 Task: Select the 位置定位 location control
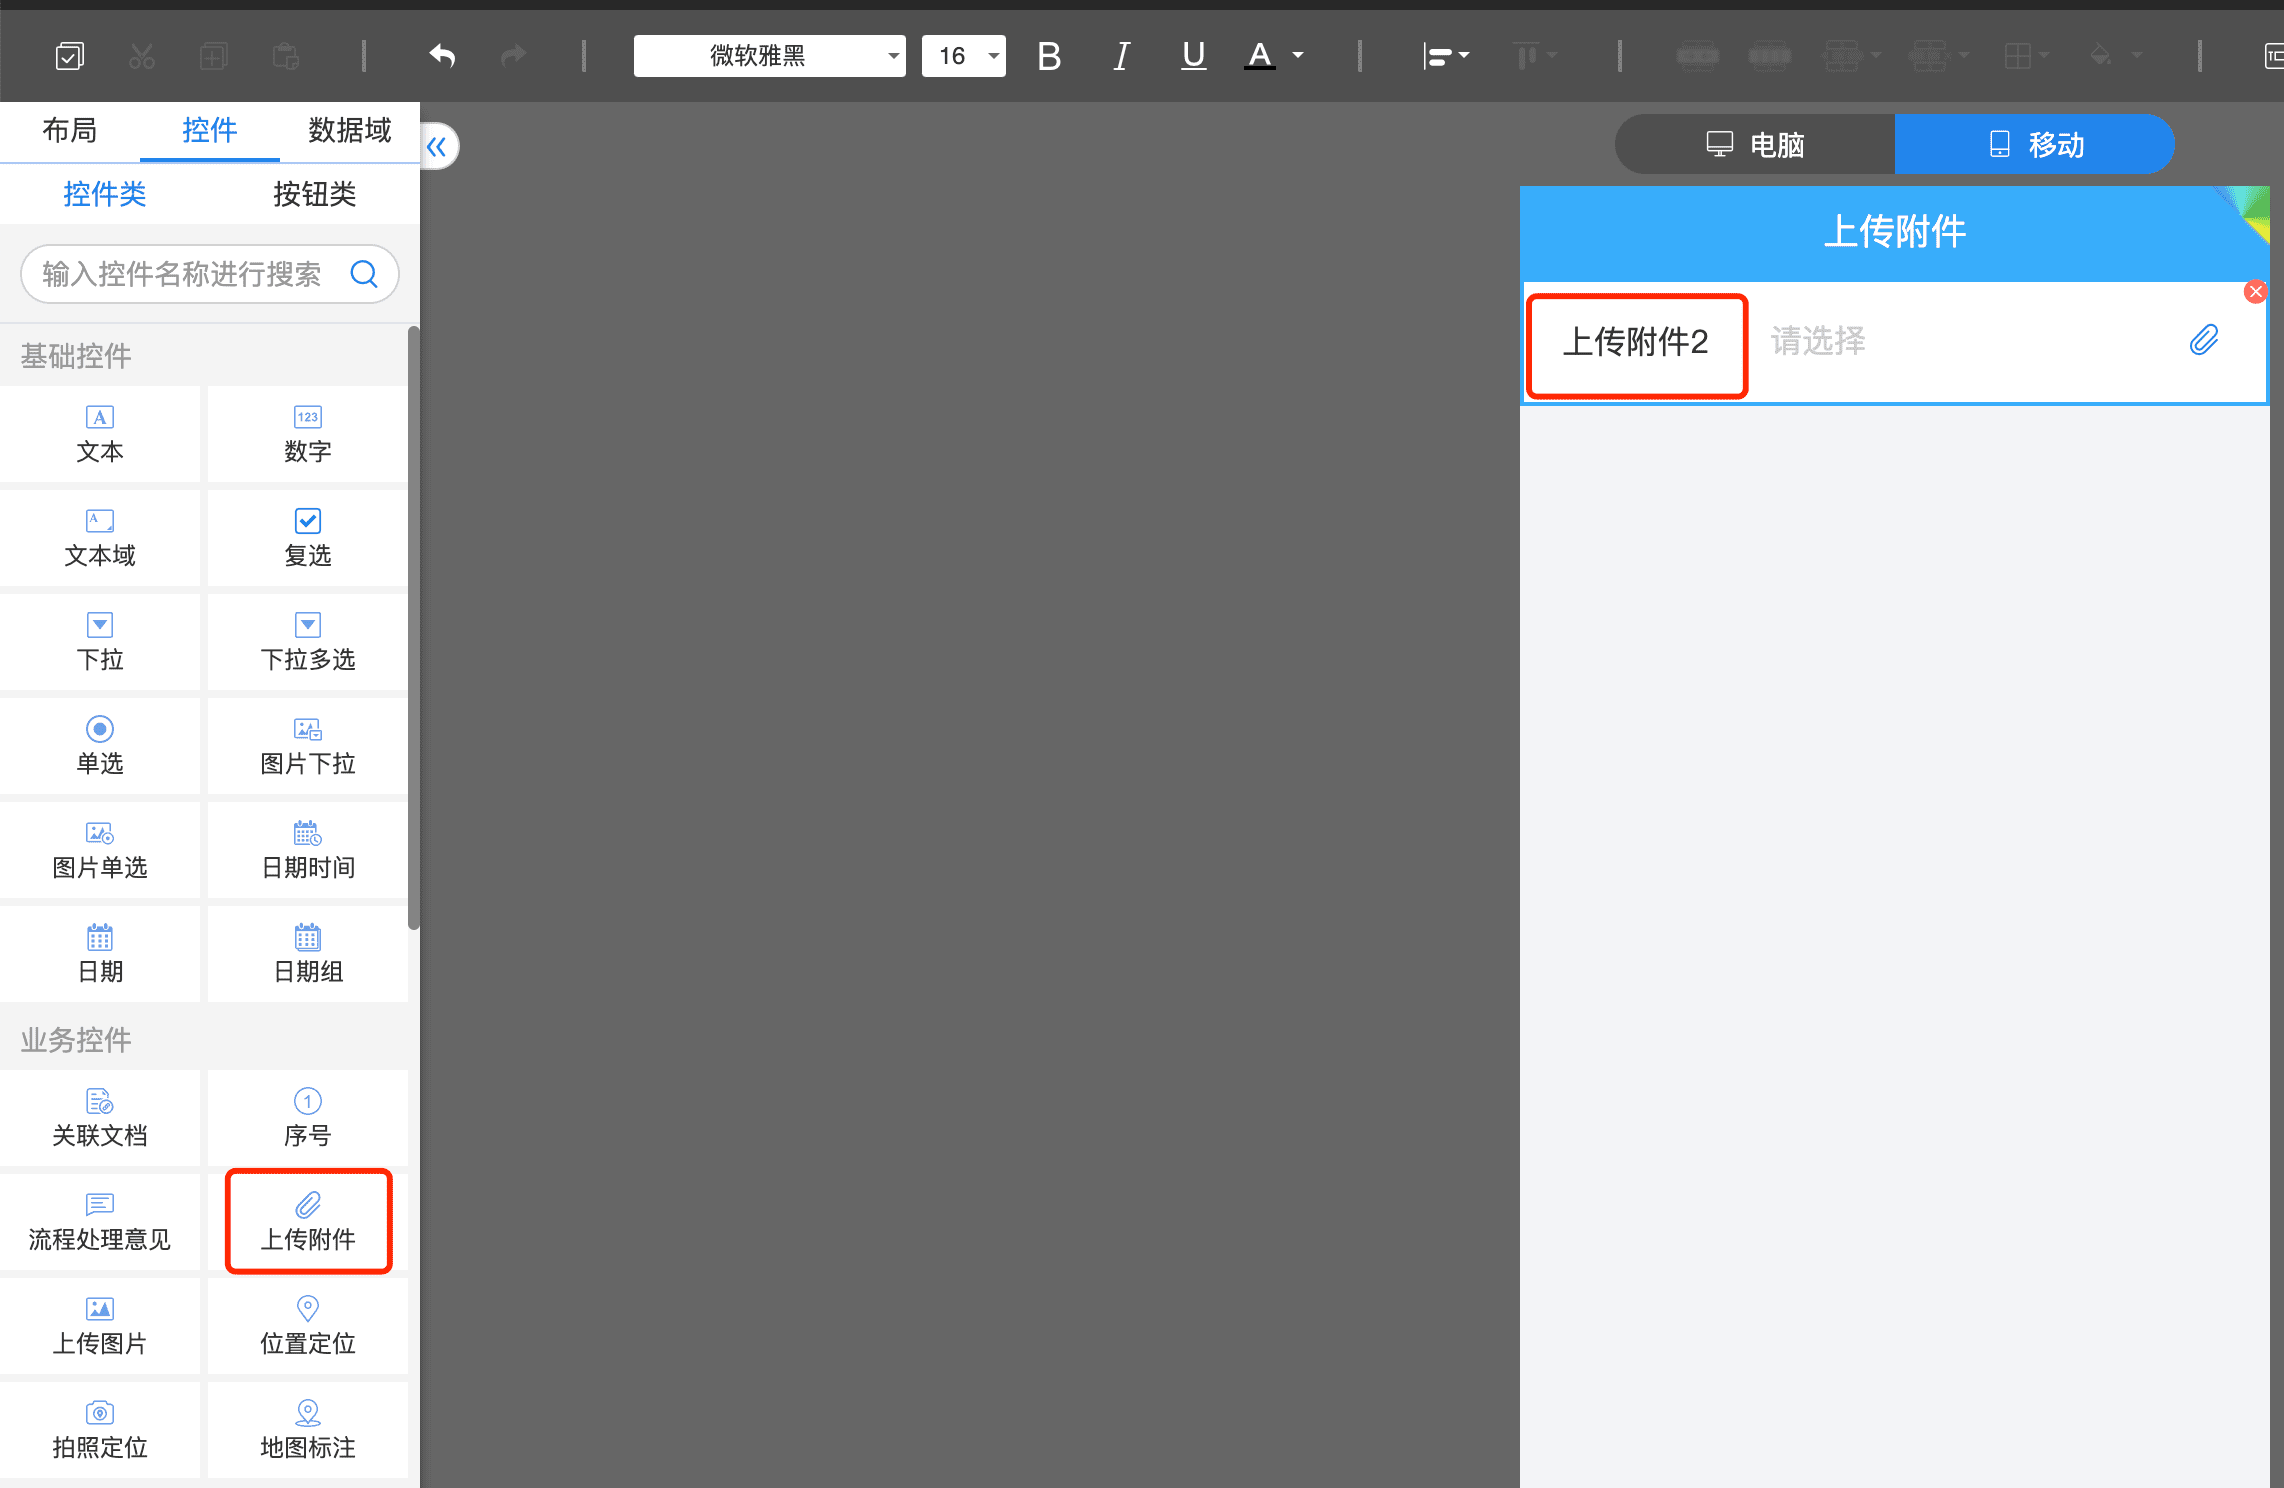coord(308,1327)
